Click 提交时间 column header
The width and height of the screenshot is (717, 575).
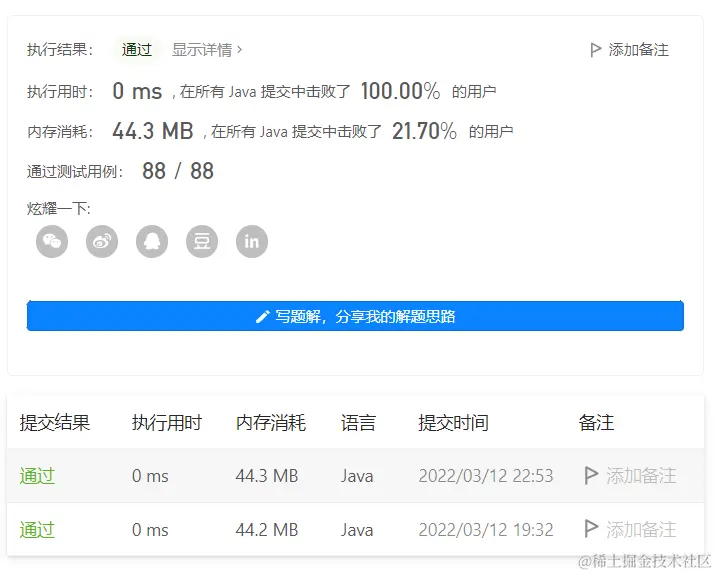pos(454,422)
